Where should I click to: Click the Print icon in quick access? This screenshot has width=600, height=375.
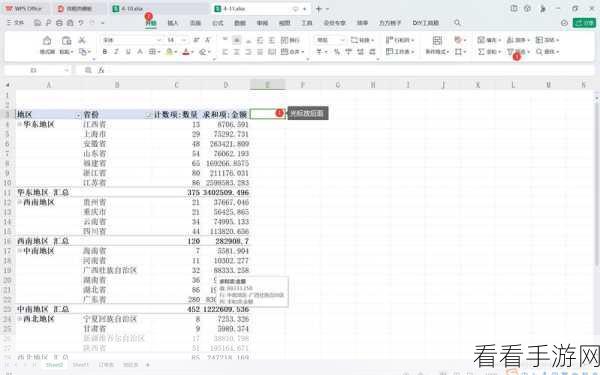click(x=59, y=23)
